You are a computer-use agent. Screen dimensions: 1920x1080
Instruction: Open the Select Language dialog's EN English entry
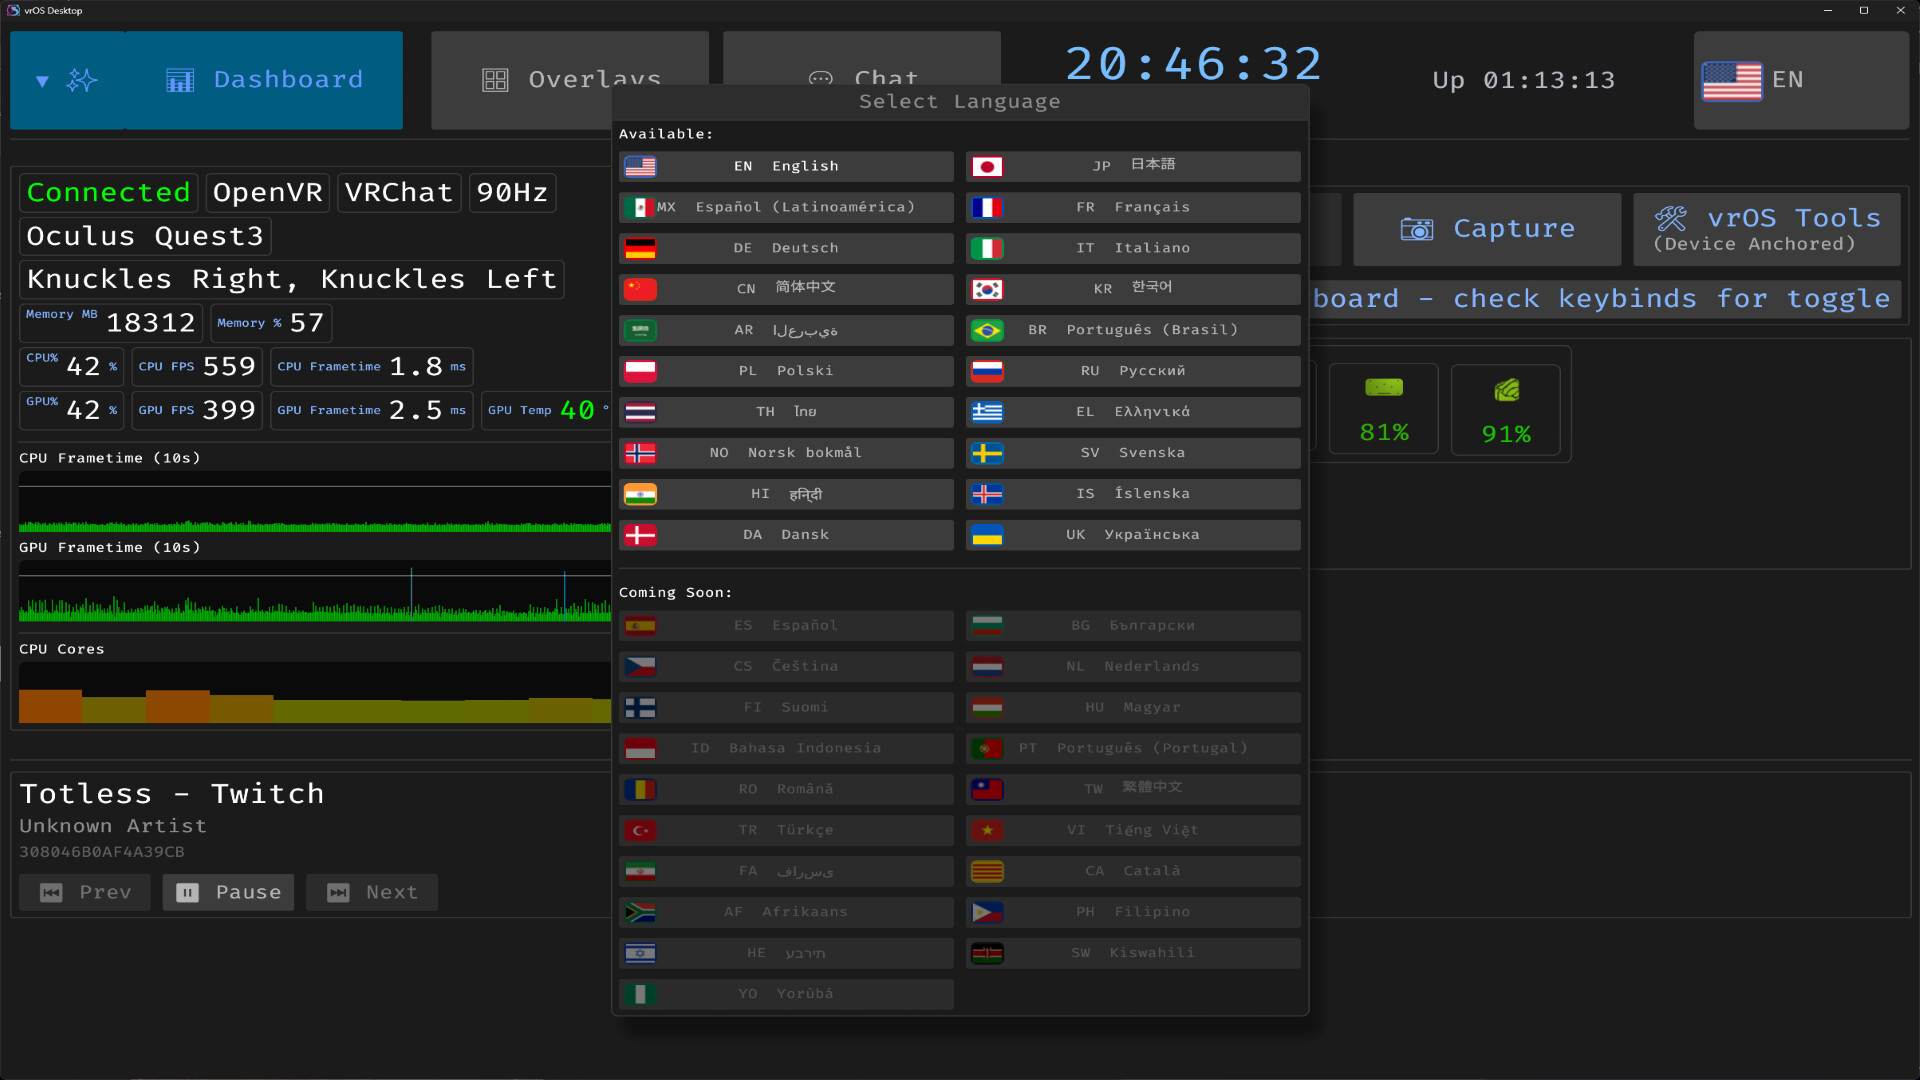786,166
